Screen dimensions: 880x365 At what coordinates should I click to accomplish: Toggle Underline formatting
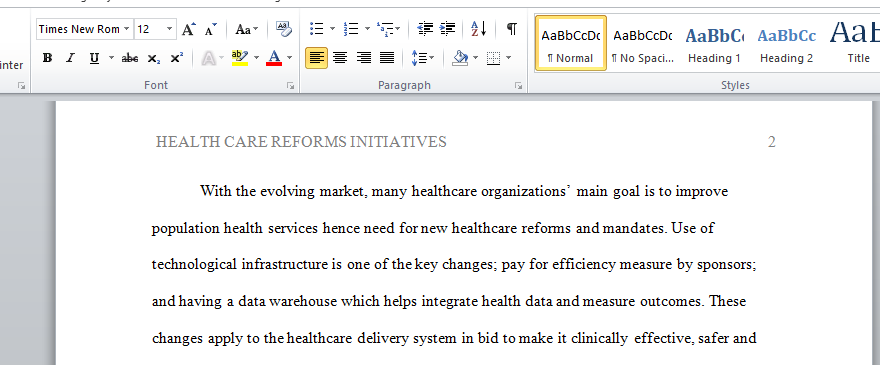[94, 58]
